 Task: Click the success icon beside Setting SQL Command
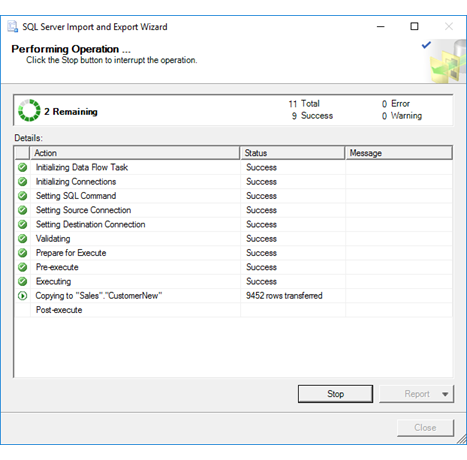(x=22, y=196)
